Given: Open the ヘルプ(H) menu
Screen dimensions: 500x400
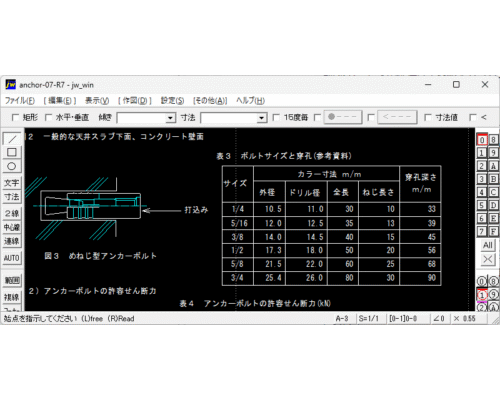Looking at the screenshot, I should click(x=250, y=101).
